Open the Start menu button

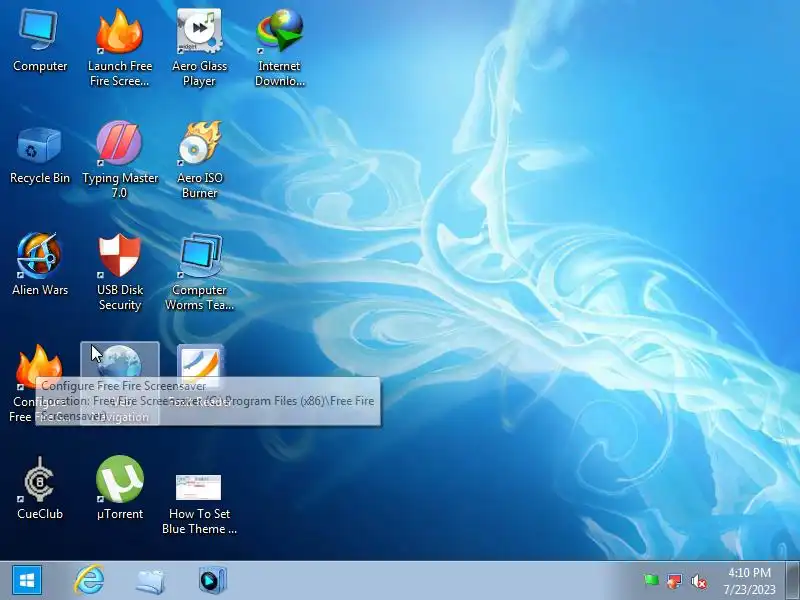(x=27, y=580)
